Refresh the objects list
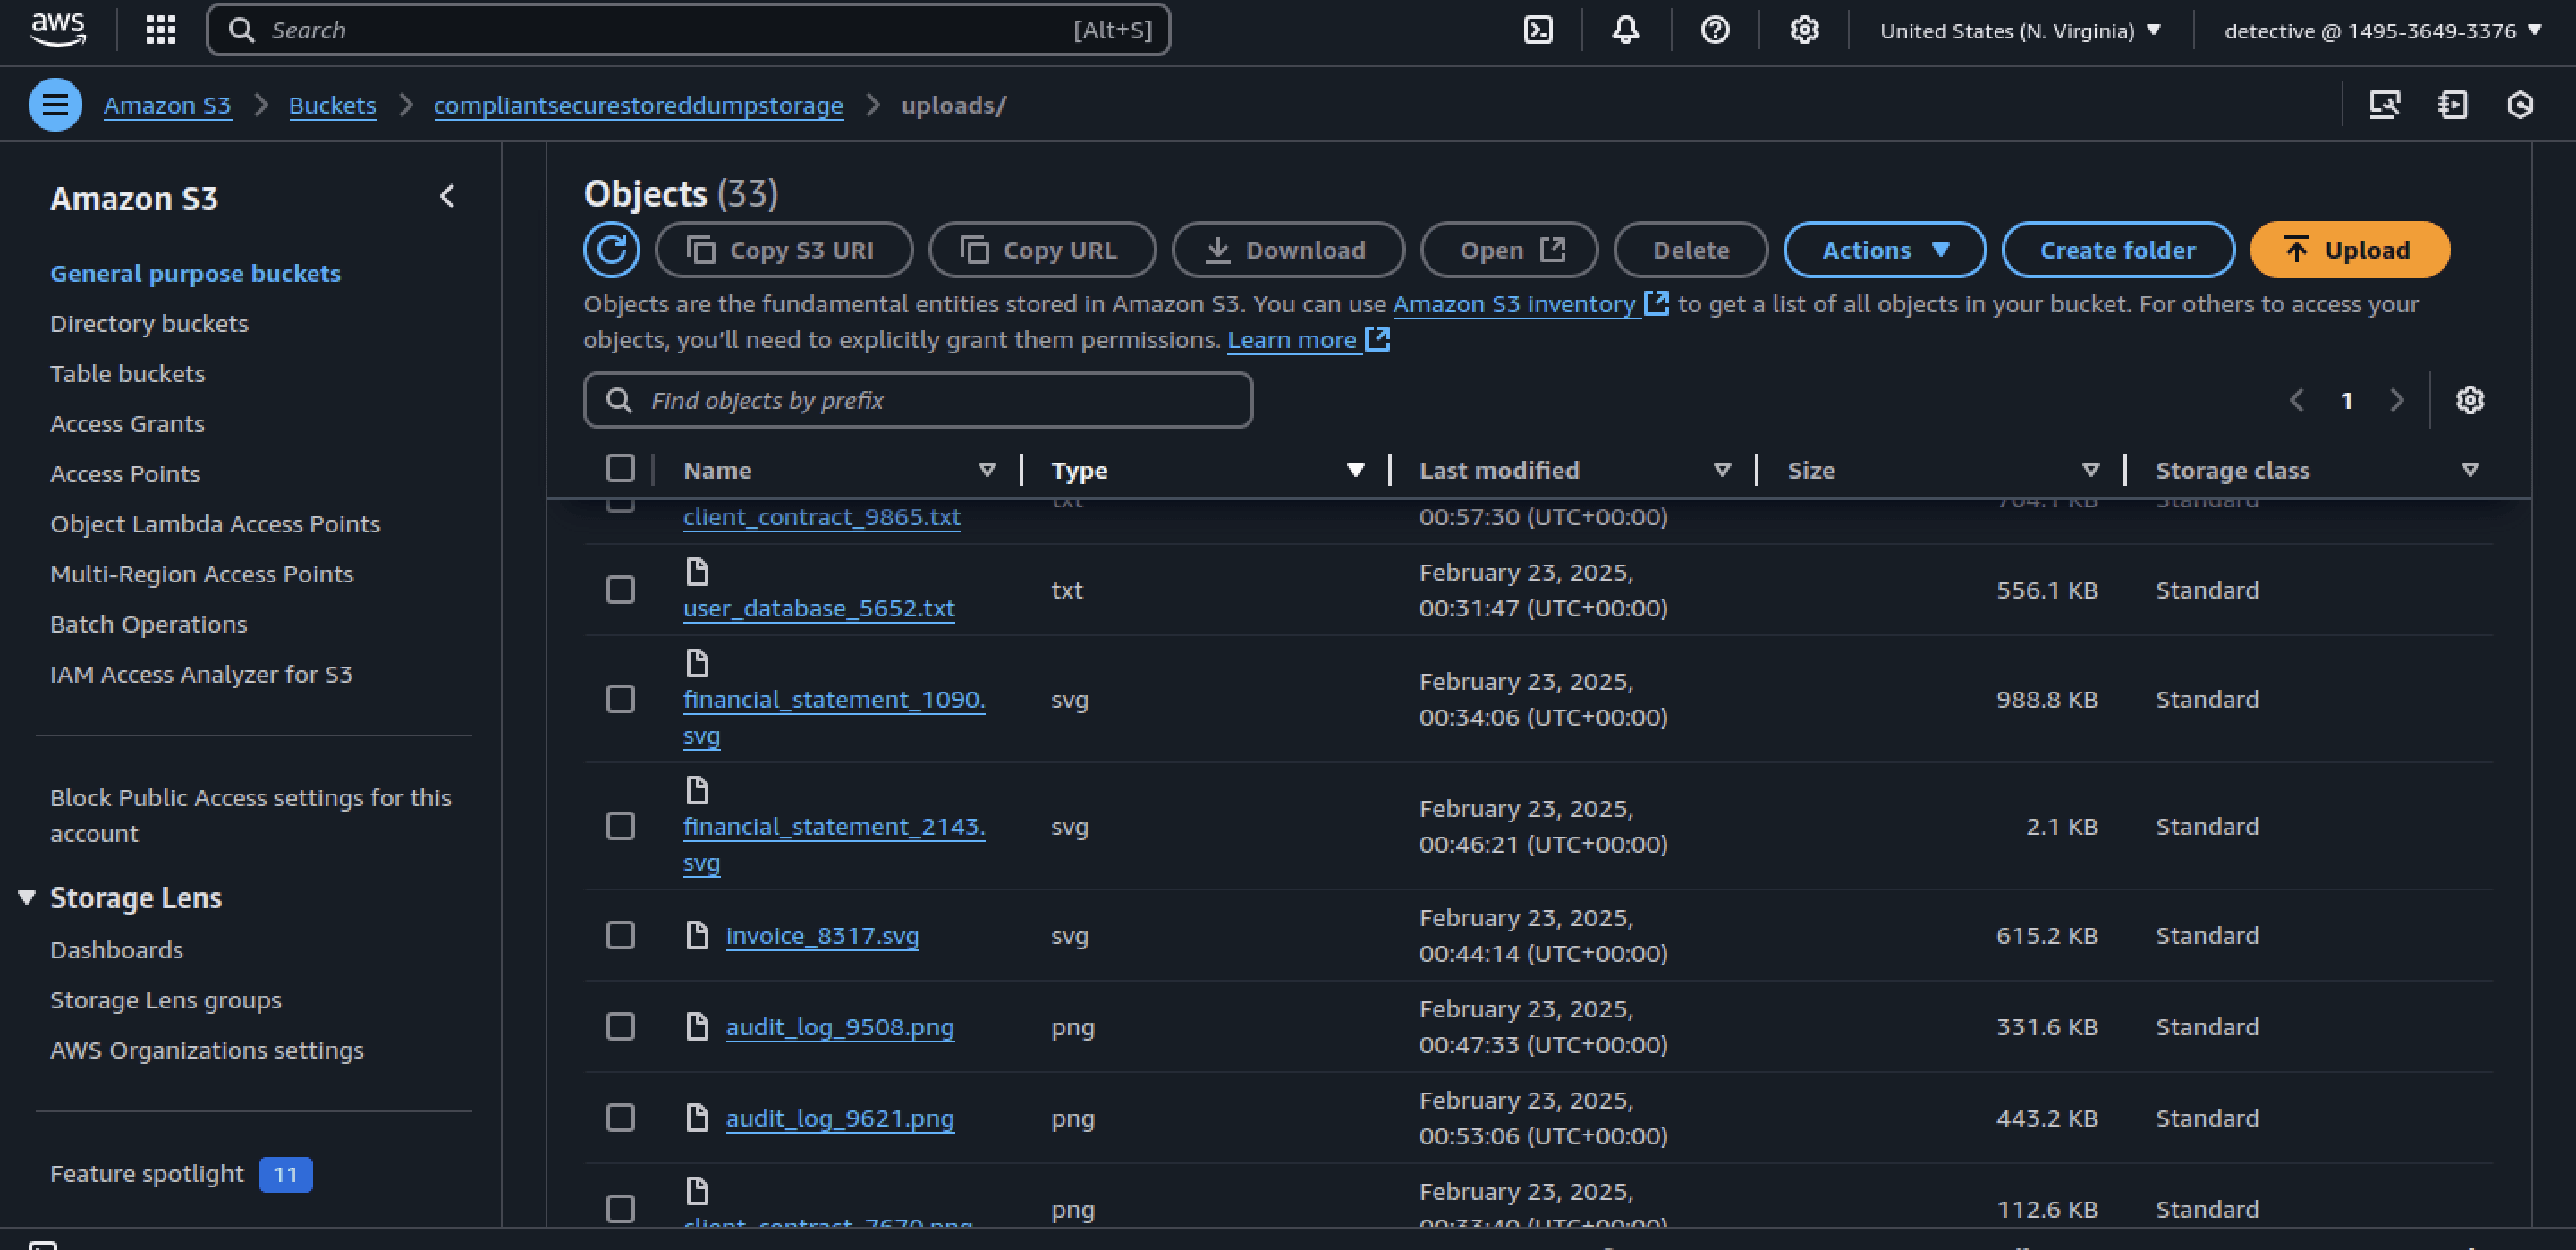The image size is (2576, 1250). point(611,250)
